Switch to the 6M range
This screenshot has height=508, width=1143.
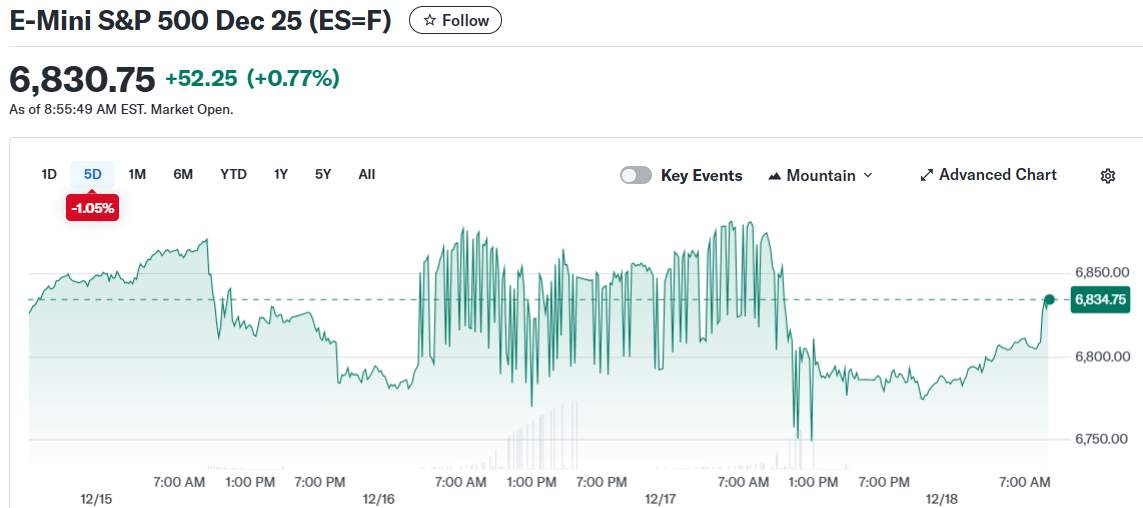pyautogui.click(x=183, y=174)
